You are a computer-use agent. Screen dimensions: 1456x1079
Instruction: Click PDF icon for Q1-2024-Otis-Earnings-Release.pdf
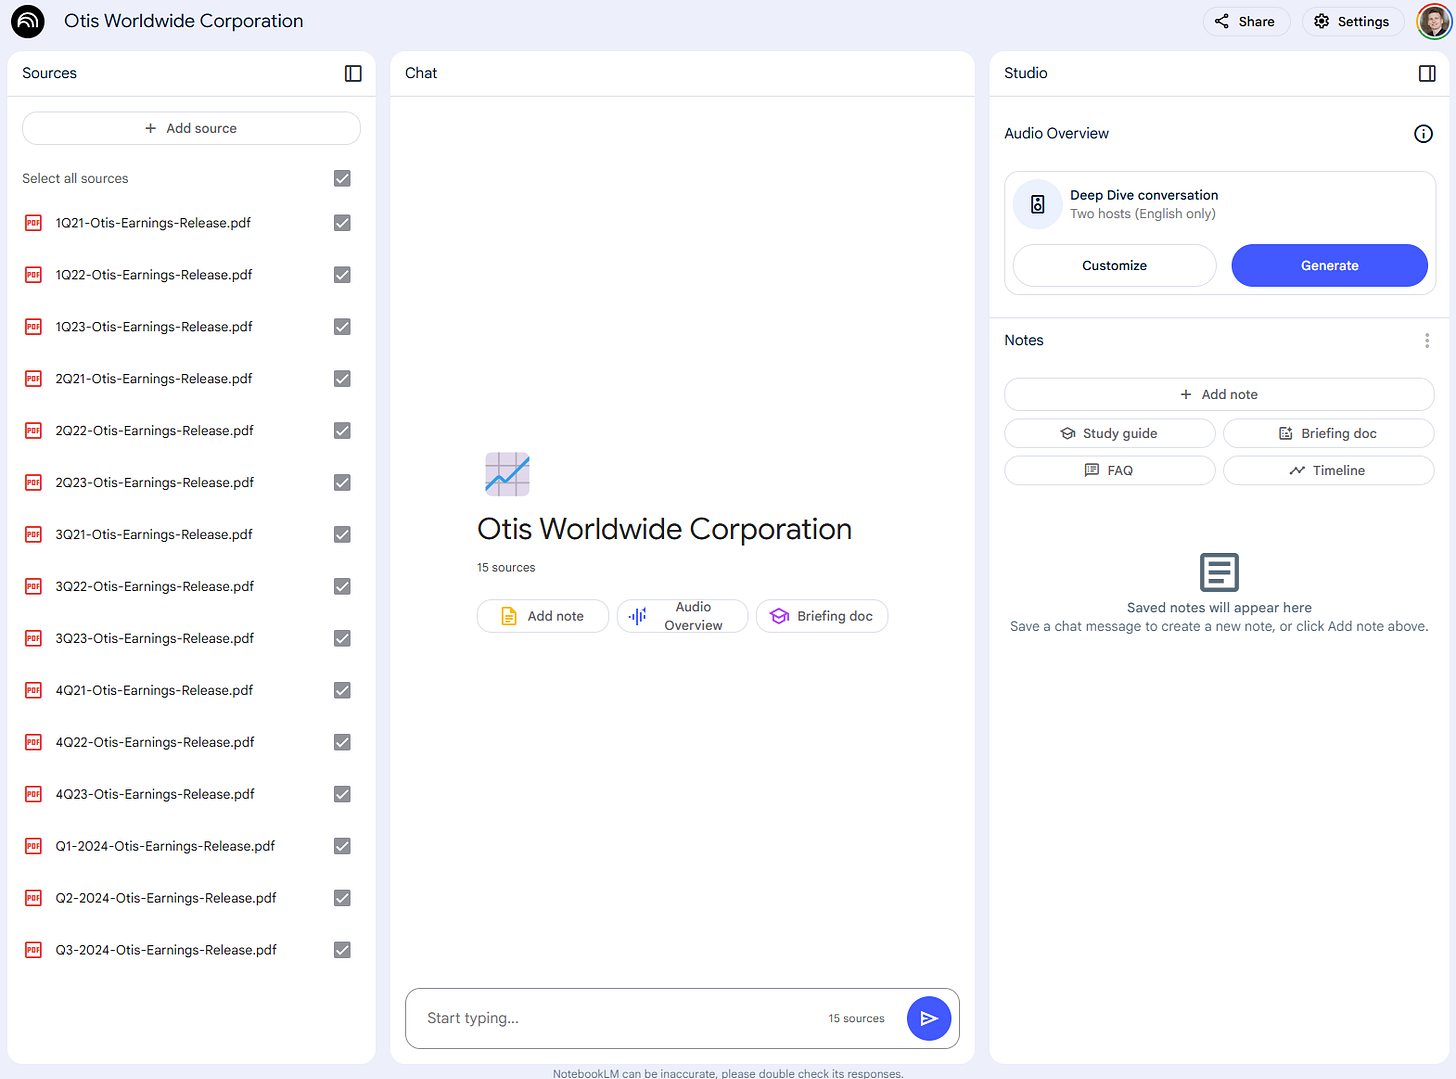pos(33,847)
